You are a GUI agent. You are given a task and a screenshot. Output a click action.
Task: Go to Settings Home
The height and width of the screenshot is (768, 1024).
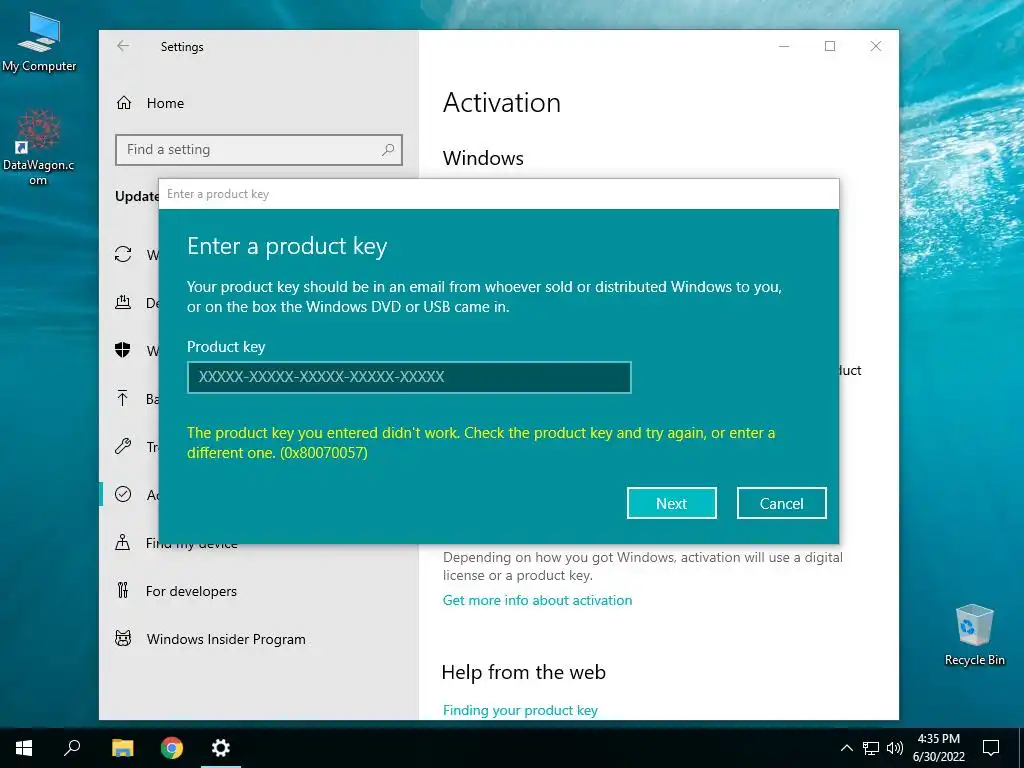(x=150, y=103)
